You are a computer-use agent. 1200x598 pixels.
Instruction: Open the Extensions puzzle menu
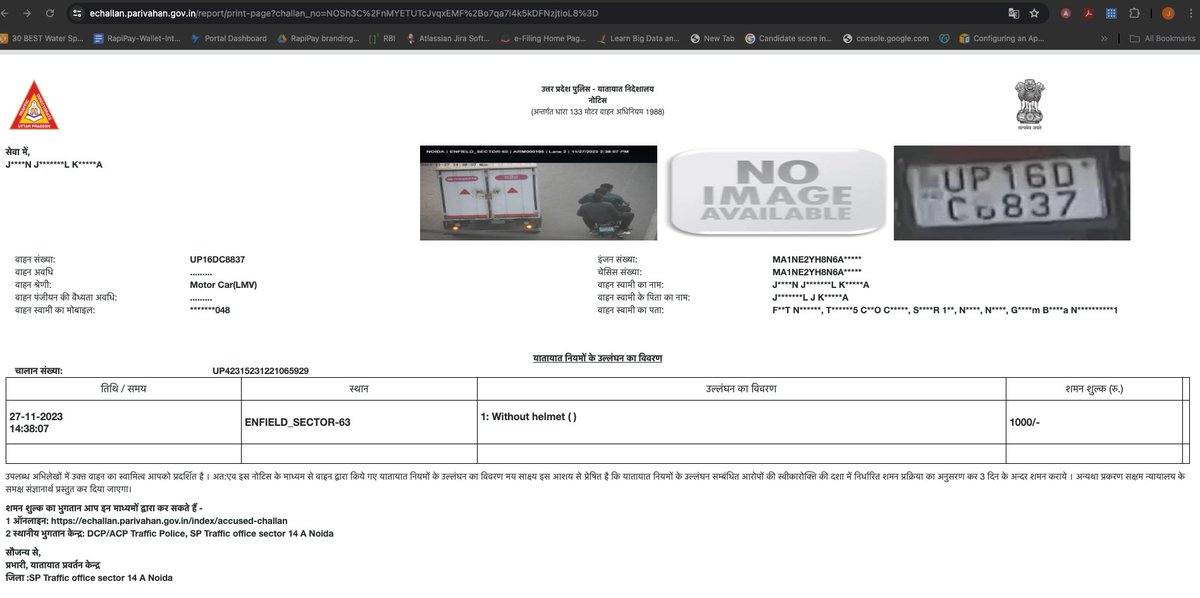pos(1134,13)
